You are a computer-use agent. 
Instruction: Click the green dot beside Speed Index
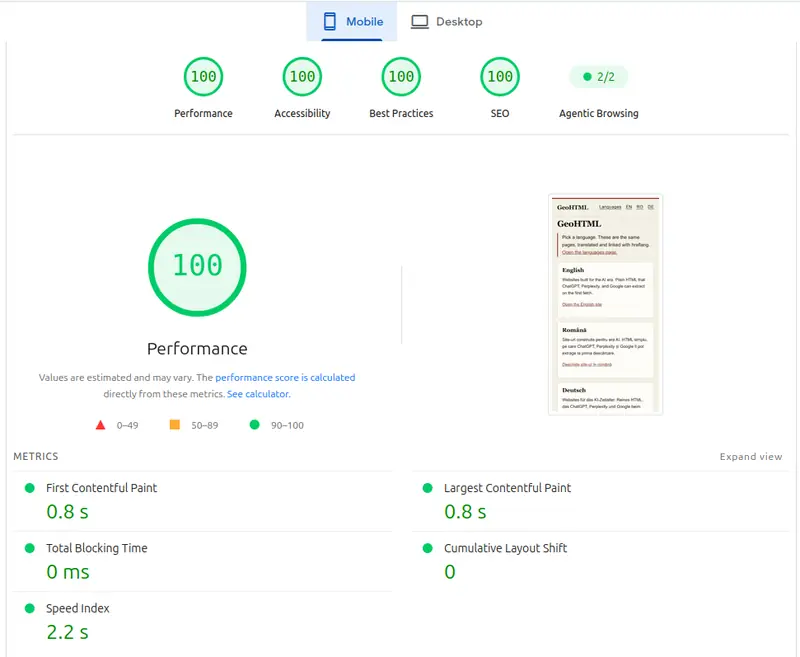pos(30,609)
